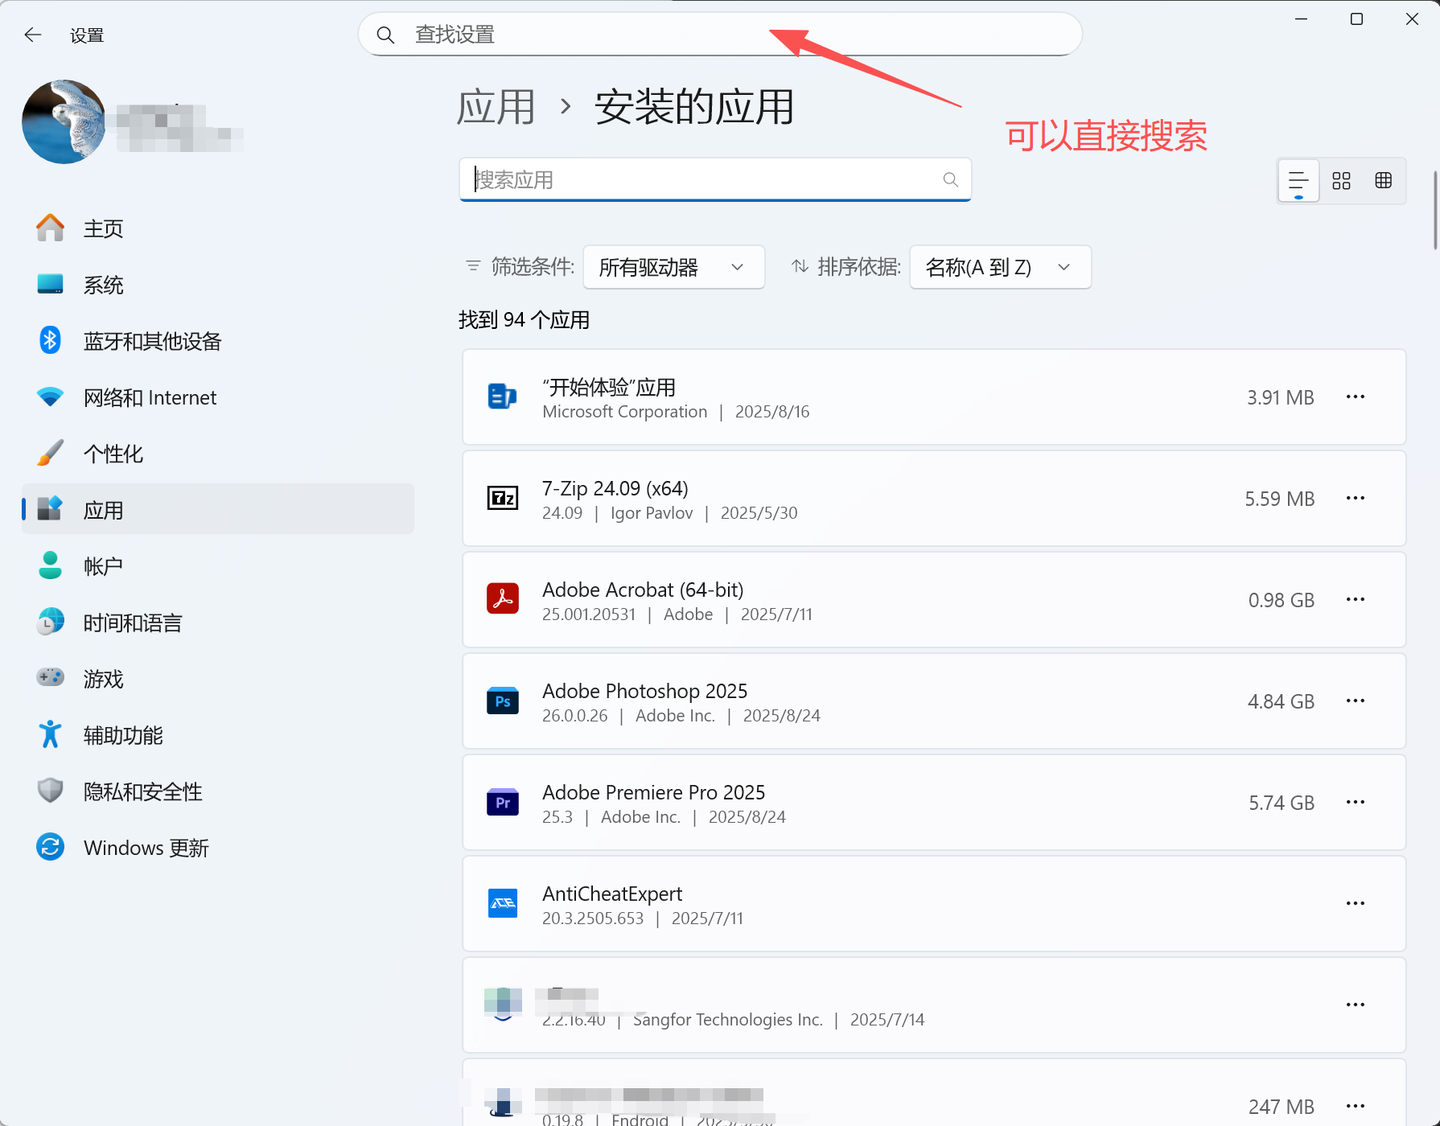Click the Adobe Acrobat app icon
Screen dimensions: 1440x1126
(502, 598)
